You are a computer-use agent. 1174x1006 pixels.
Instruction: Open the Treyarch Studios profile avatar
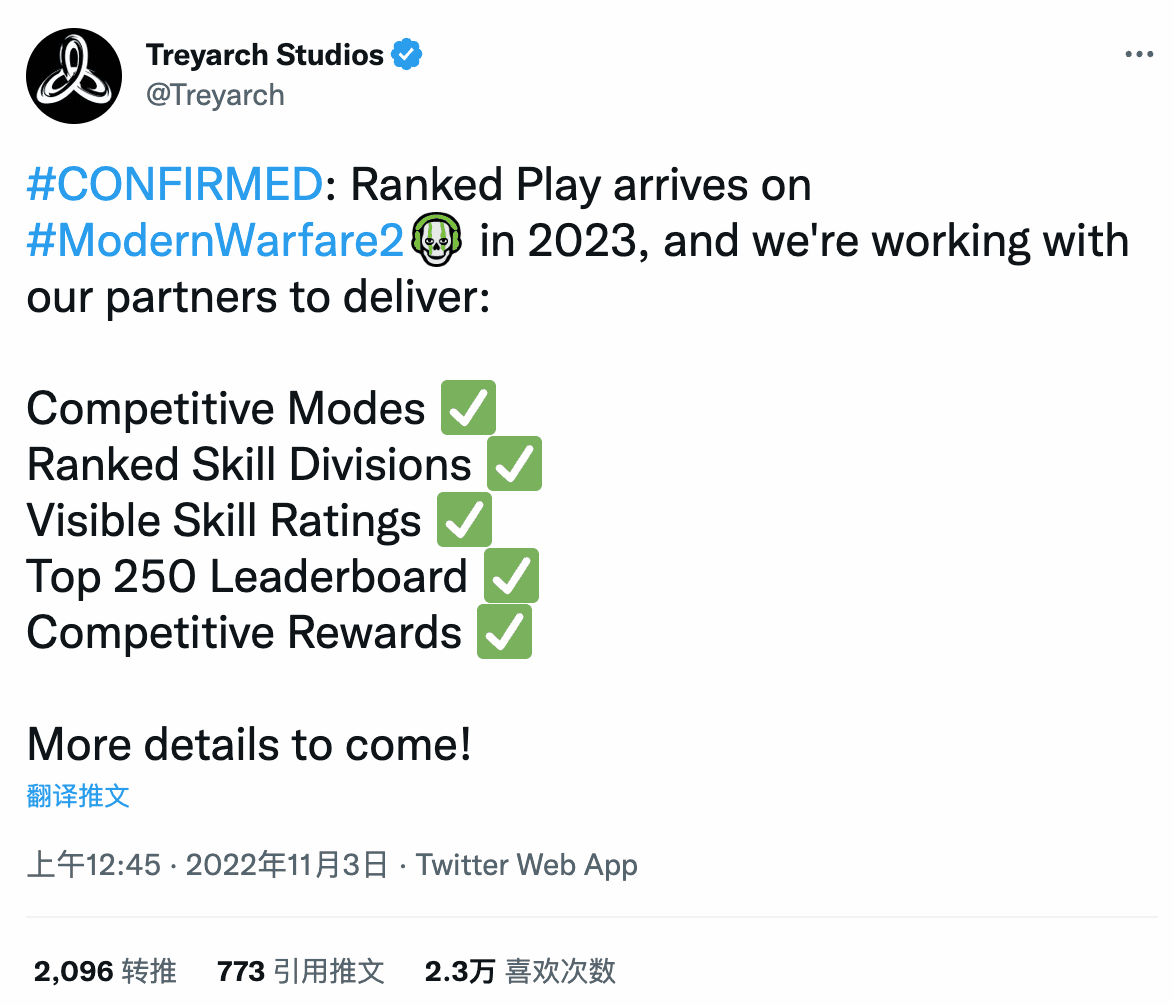pos(73,76)
